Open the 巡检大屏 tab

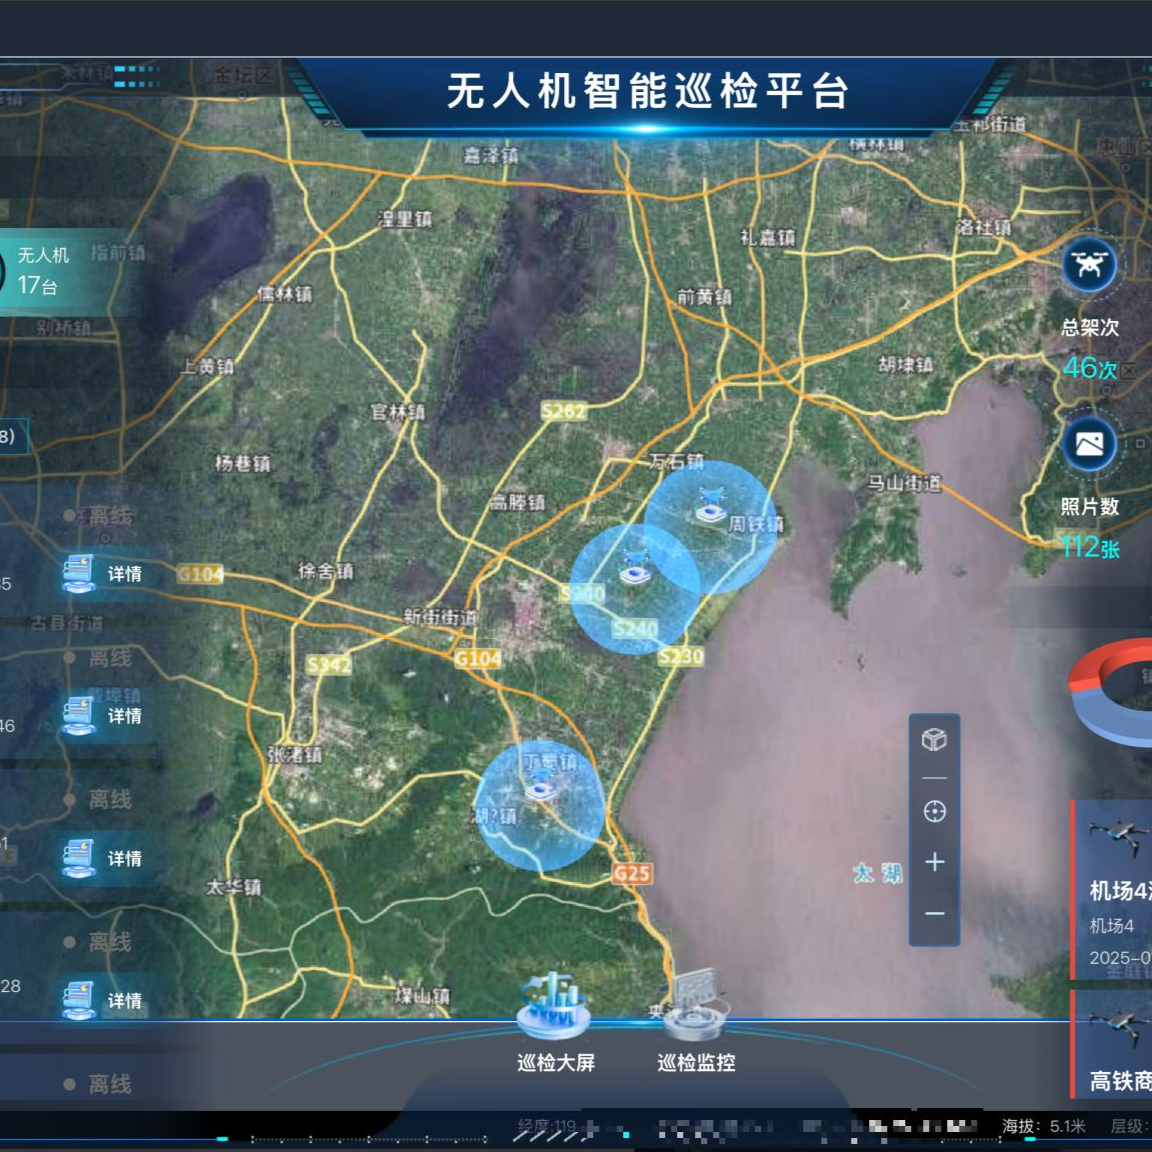tap(555, 1023)
